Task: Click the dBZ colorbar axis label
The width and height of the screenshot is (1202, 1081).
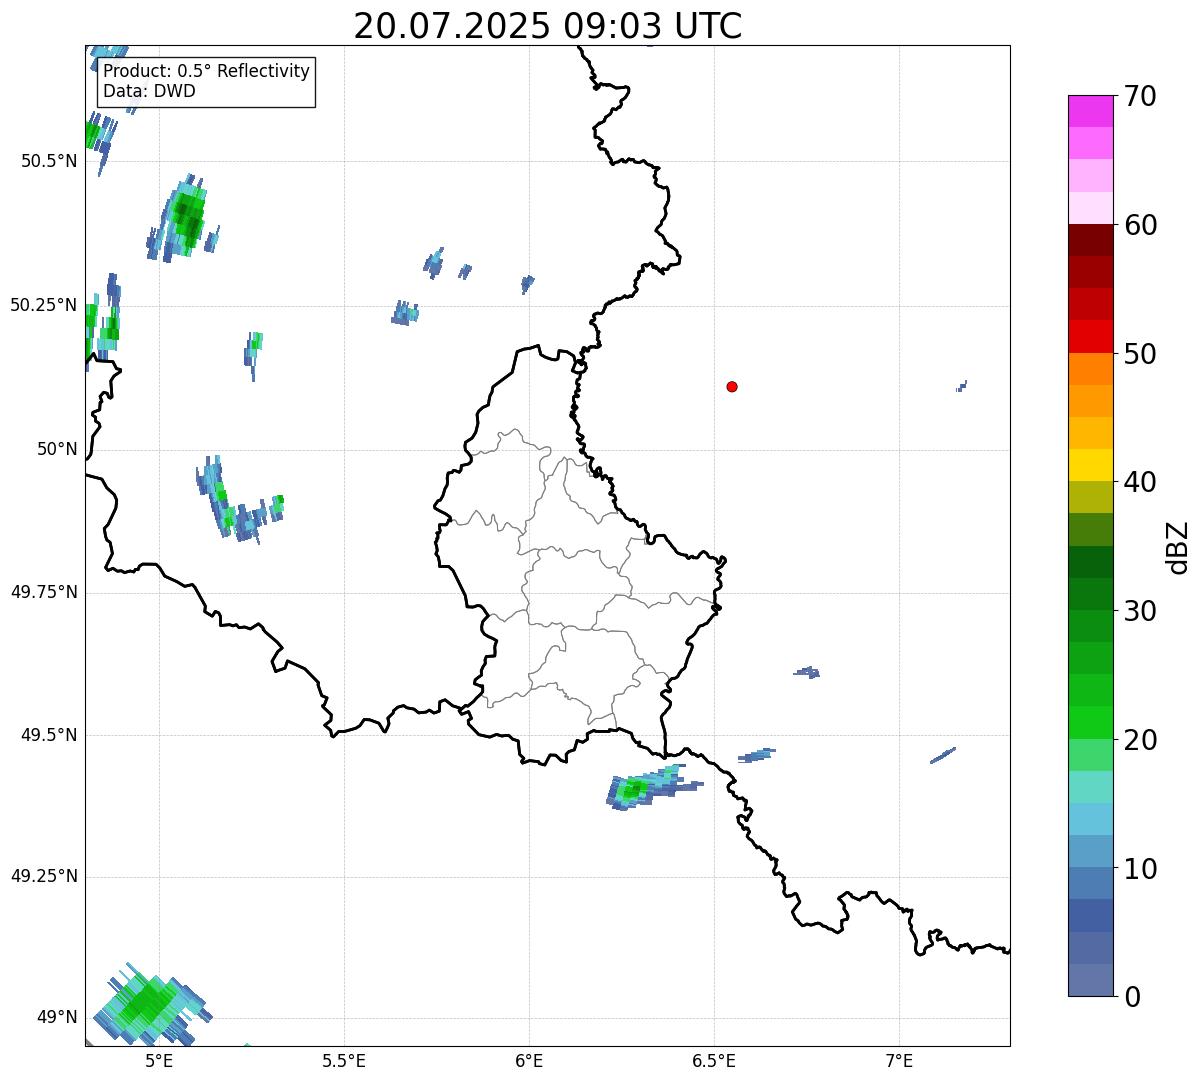Action: pos(1178,547)
